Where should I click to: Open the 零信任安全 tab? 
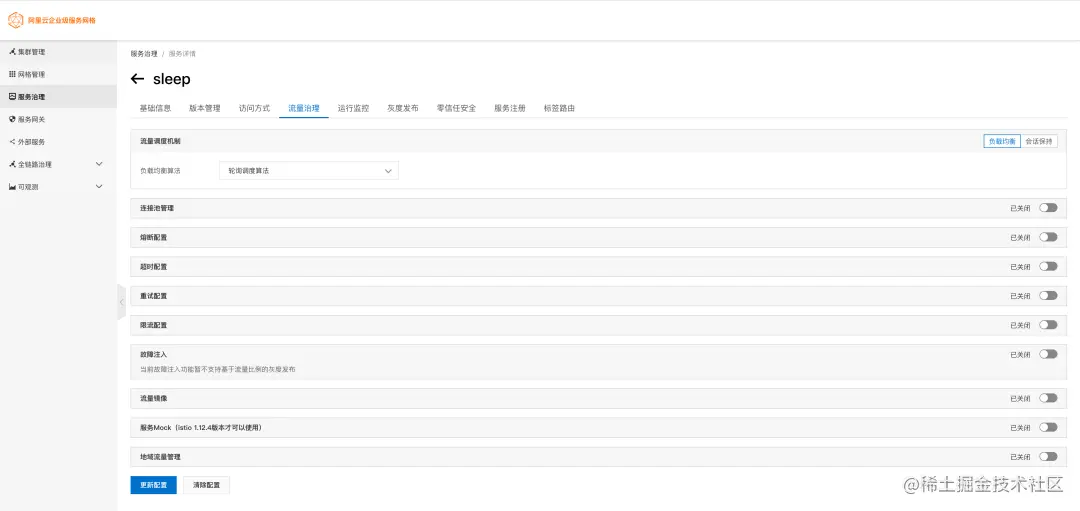(x=457, y=108)
